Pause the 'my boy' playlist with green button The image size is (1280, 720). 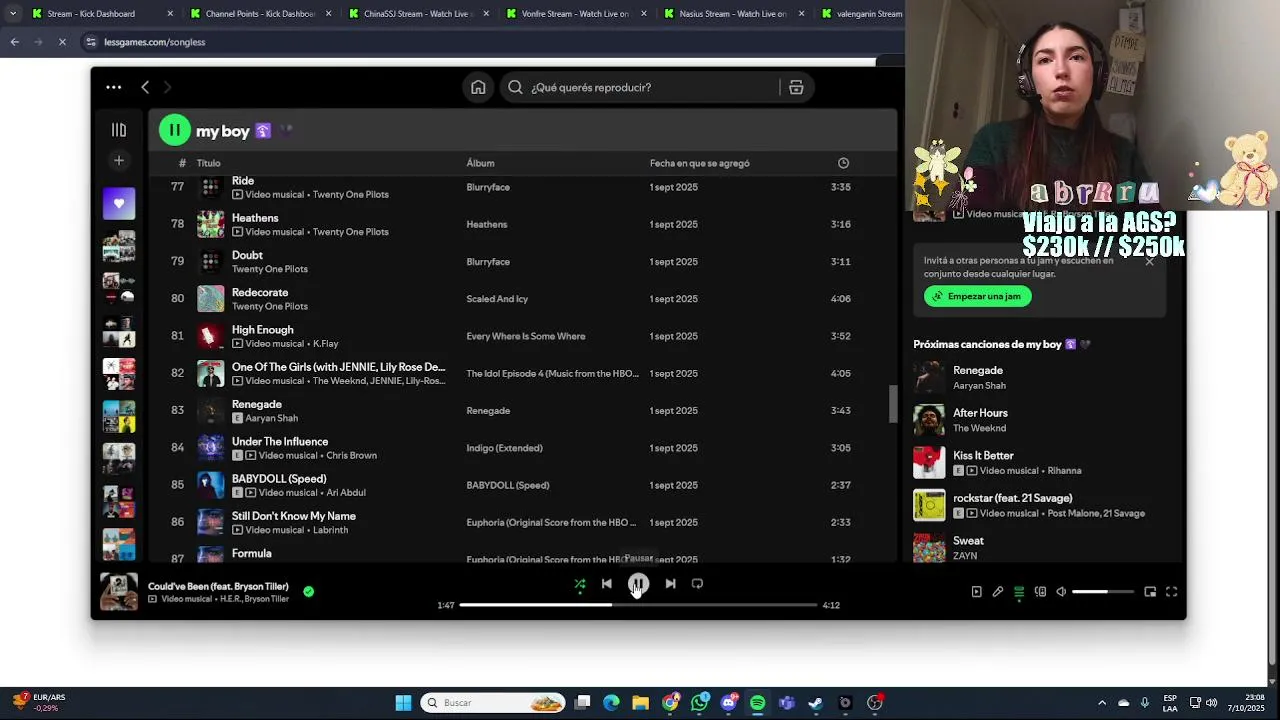tap(174, 130)
